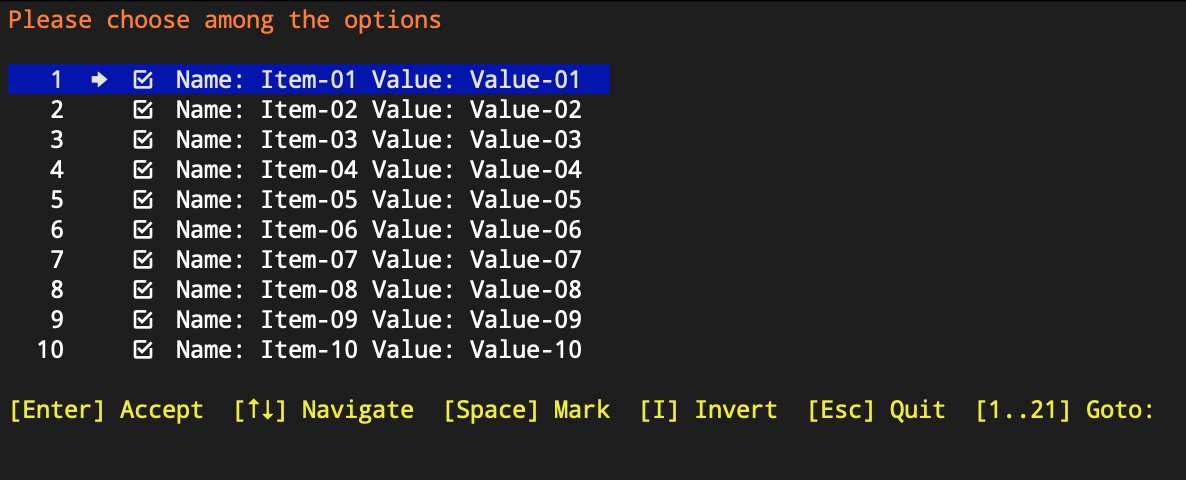Select the Item-05 Value-05 entry text
Image resolution: width=1186 pixels, height=480 pixels.
tap(379, 200)
